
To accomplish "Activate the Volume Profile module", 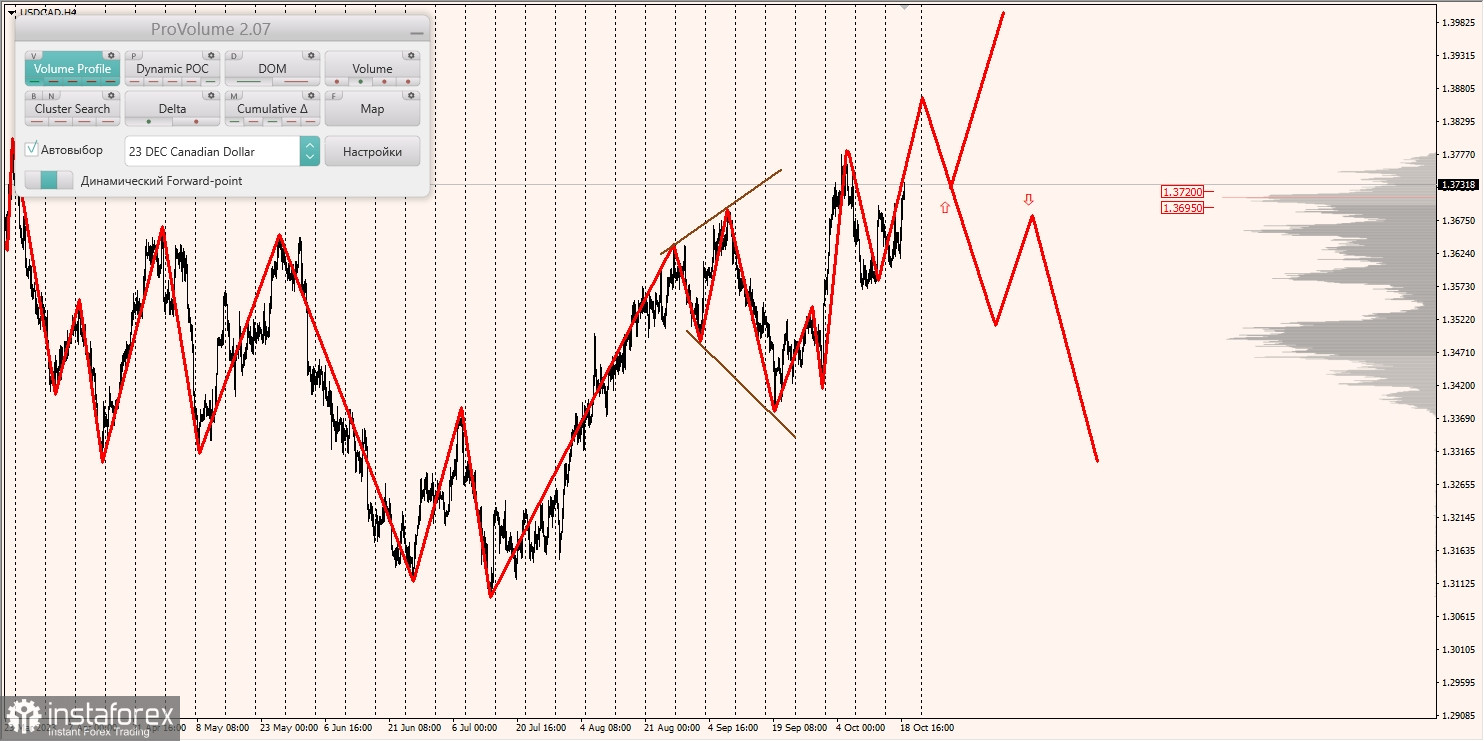I will [x=72, y=69].
